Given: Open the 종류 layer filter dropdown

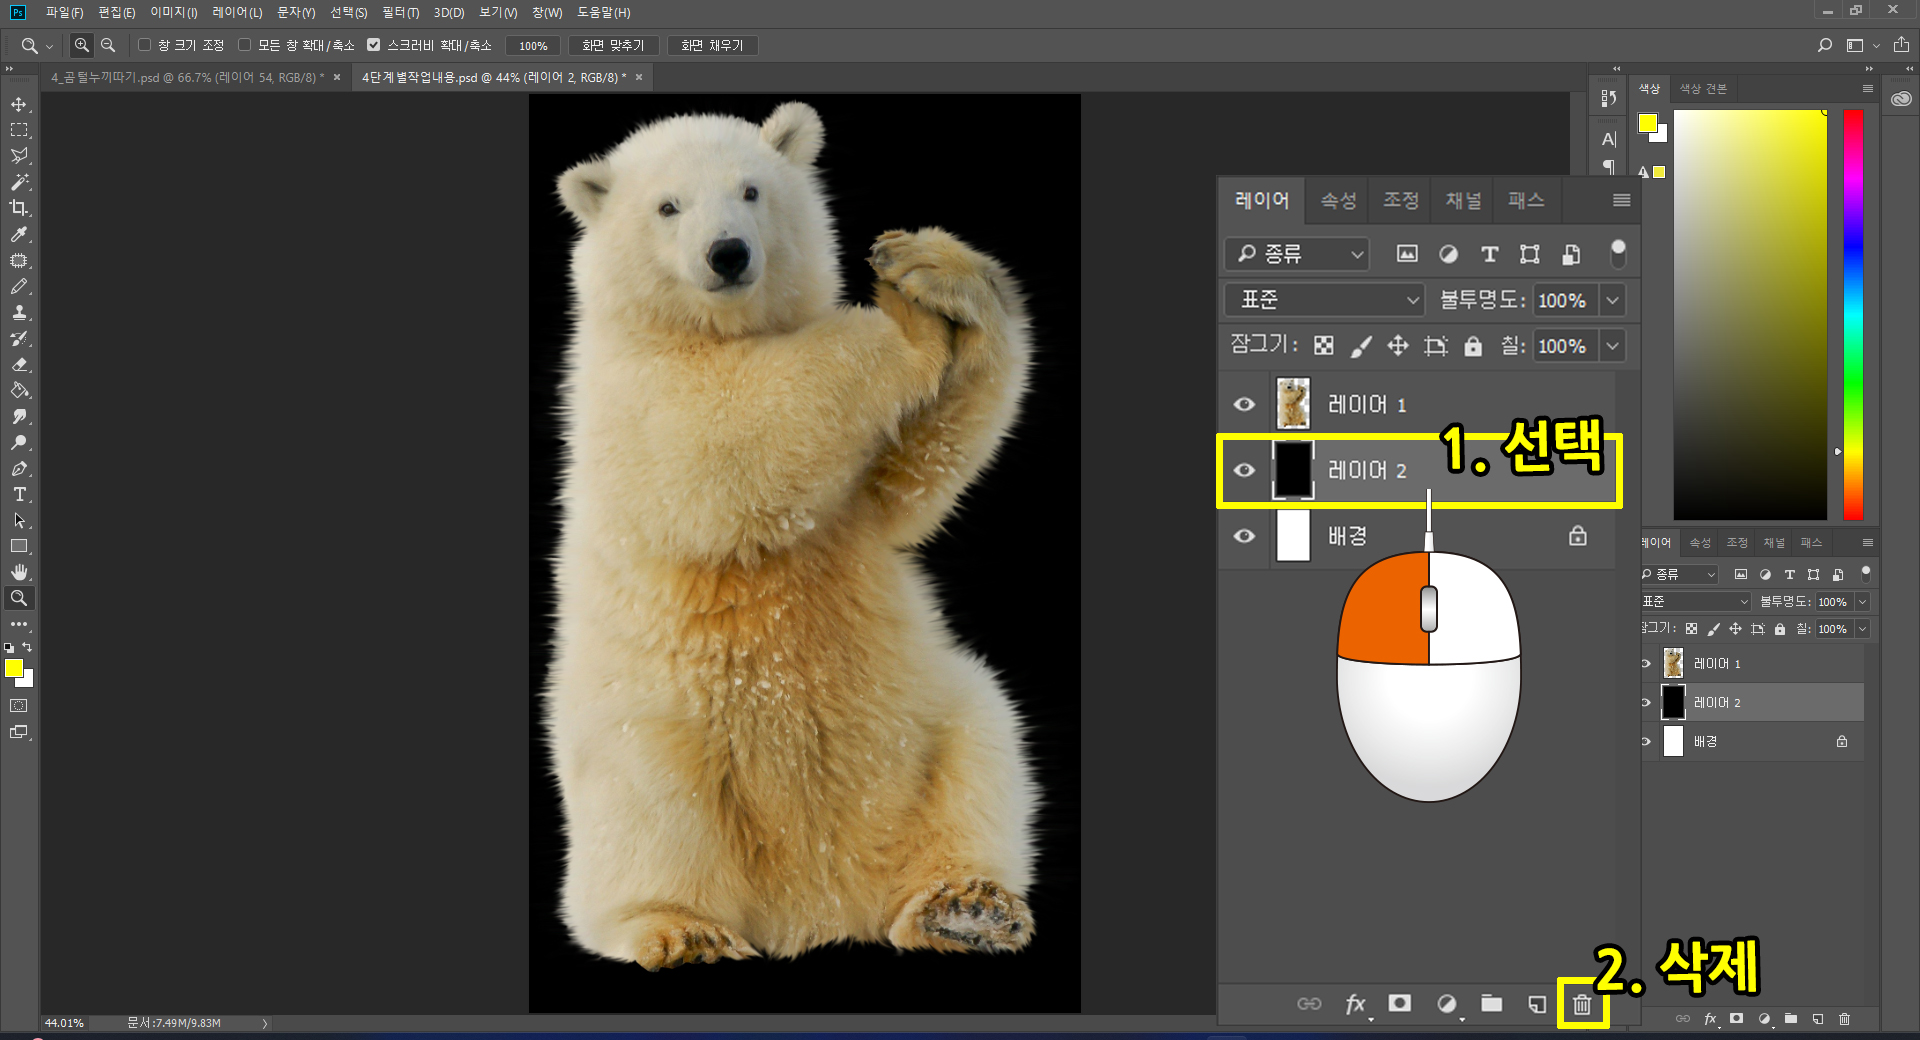Looking at the screenshot, I should tap(1297, 254).
